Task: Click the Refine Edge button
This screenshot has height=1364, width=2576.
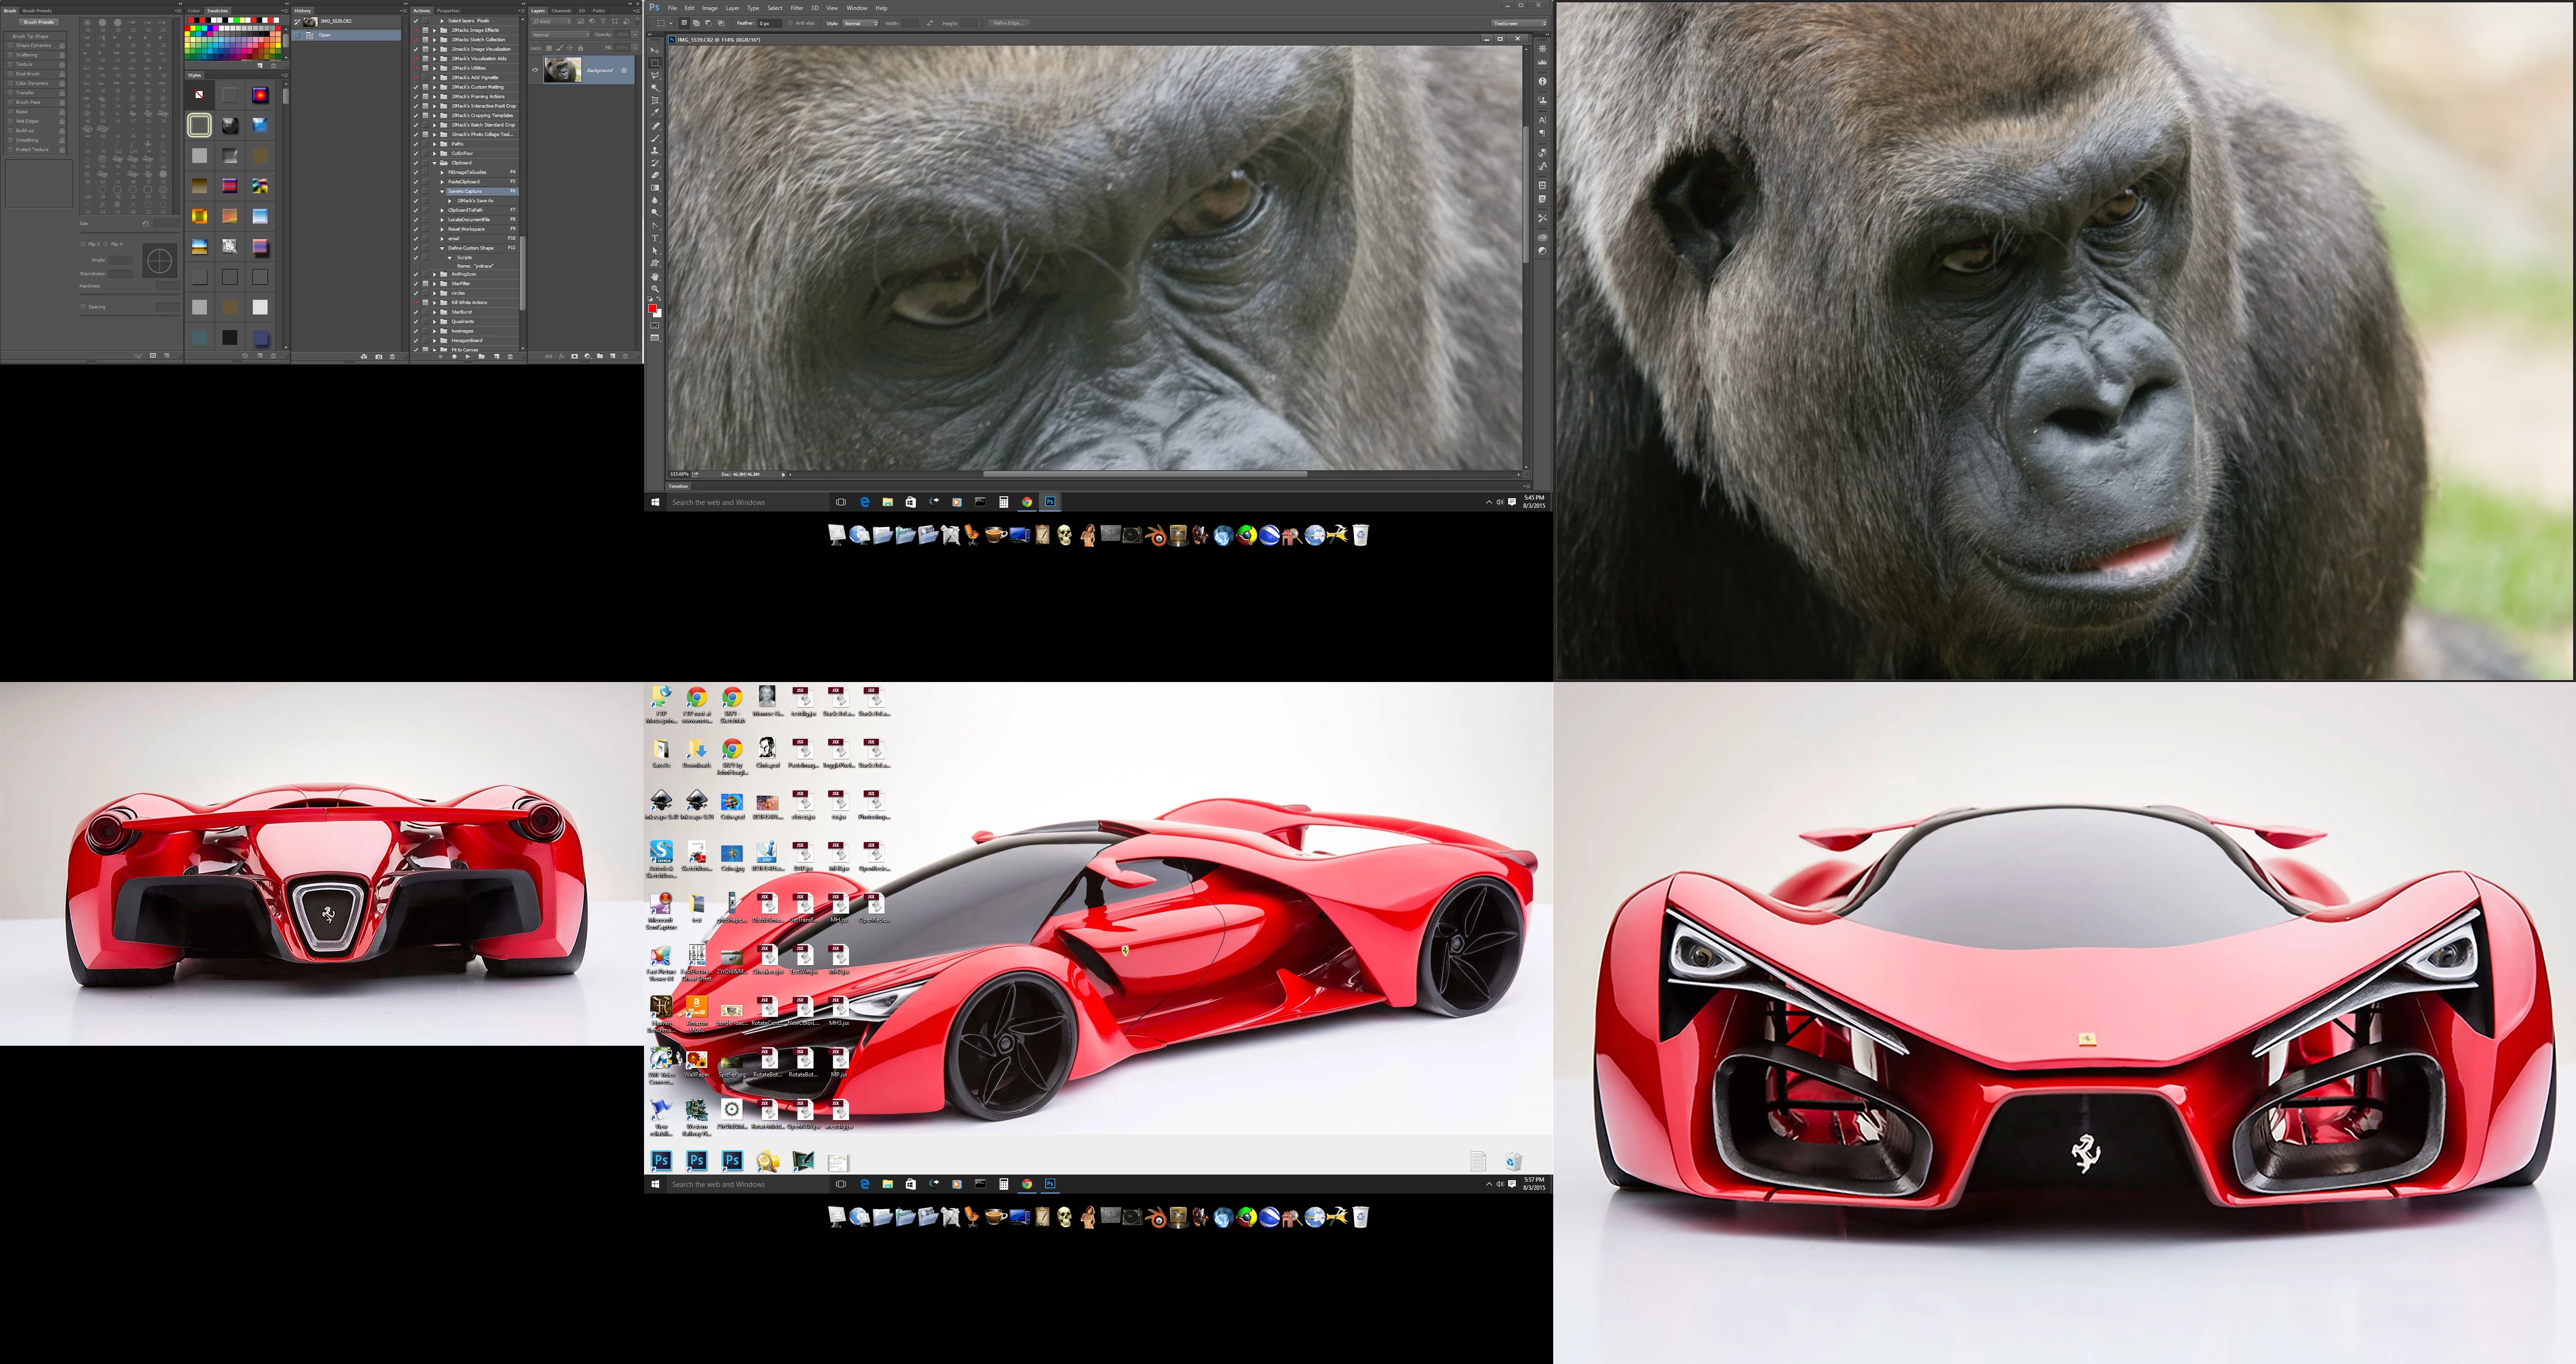Action: point(1008,23)
